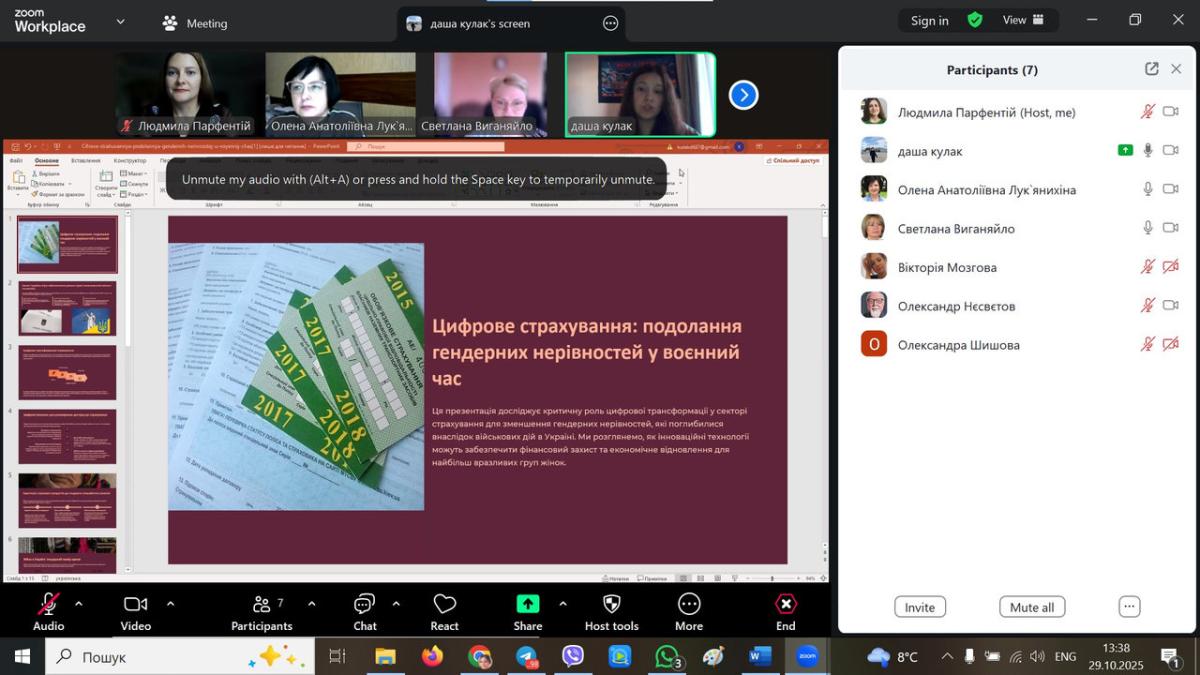The width and height of the screenshot is (1200, 675).
Task: Click the React heart icon
Action: (444, 604)
